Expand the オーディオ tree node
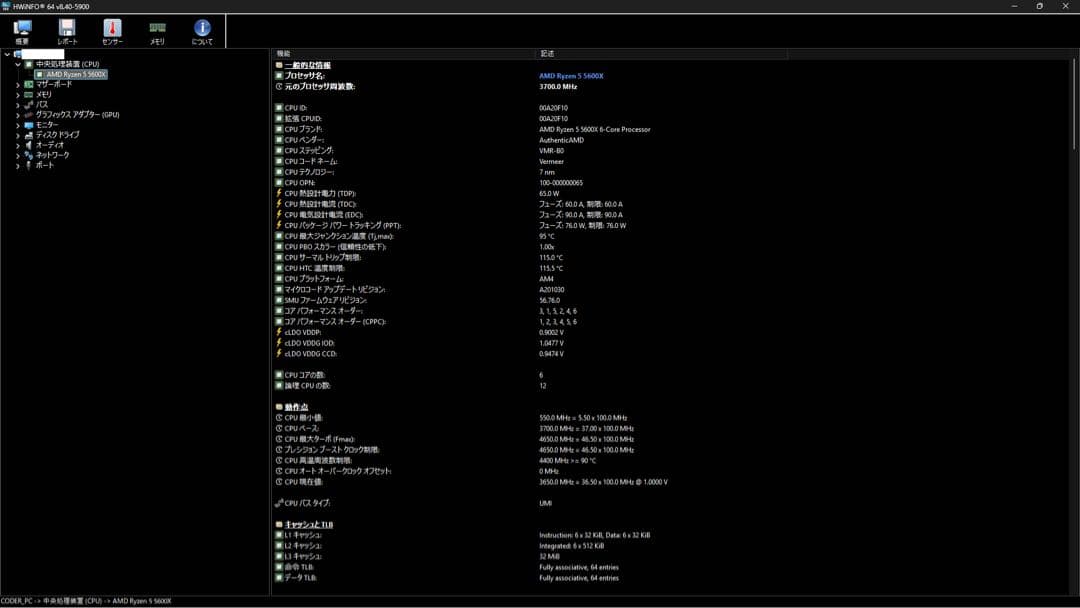 tap(18, 145)
